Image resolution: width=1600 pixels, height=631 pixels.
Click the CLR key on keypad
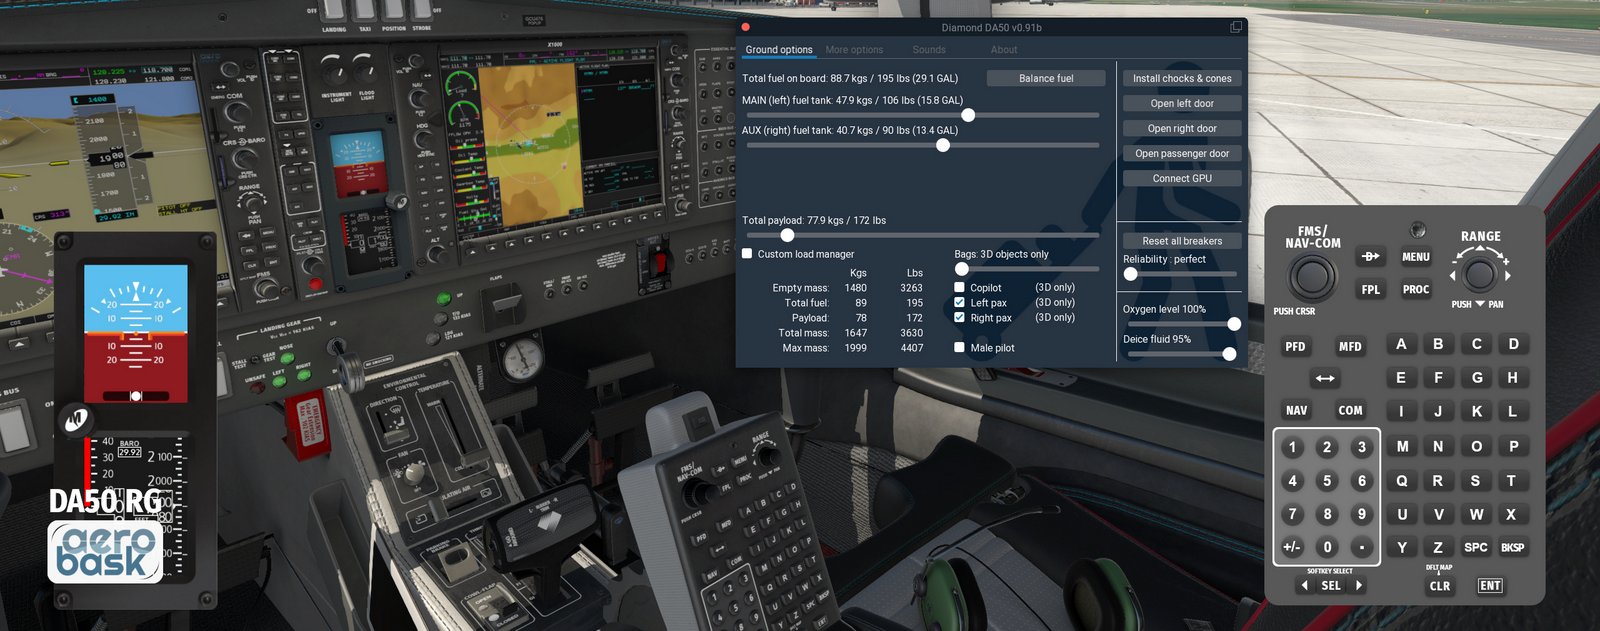pyautogui.click(x=1439, y=587)
